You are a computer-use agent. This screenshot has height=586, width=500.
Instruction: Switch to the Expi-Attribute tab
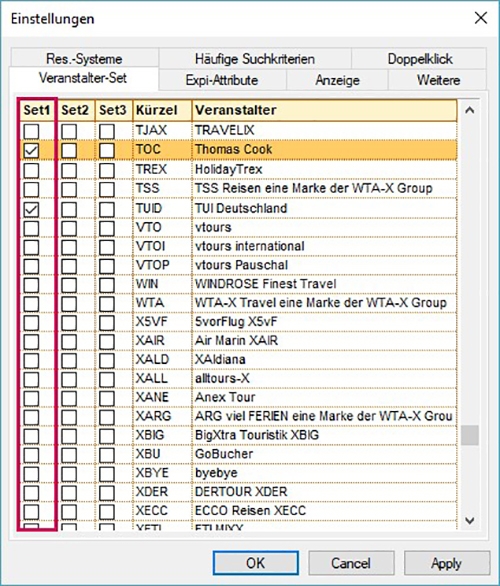(x=222, y=80)
